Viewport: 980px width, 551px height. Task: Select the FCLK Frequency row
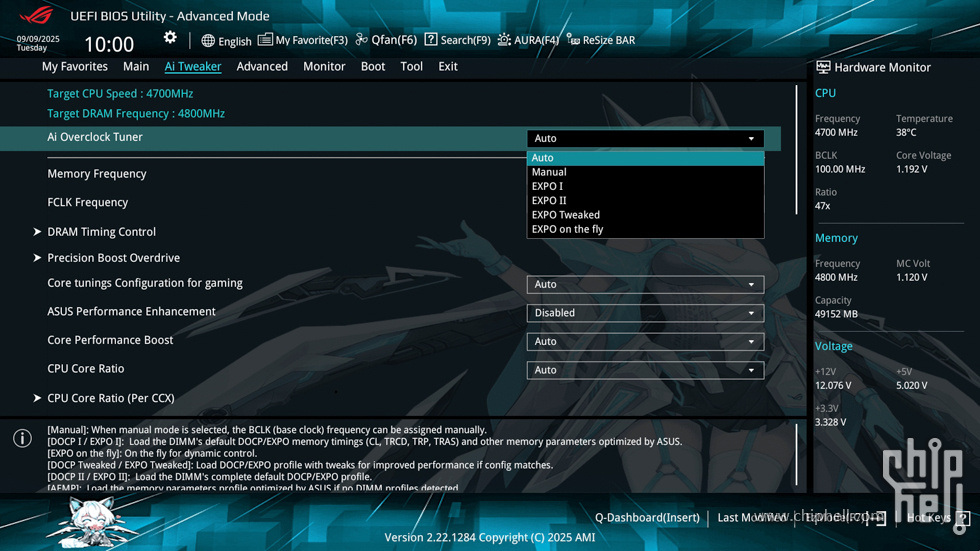[x=88, y=202]
